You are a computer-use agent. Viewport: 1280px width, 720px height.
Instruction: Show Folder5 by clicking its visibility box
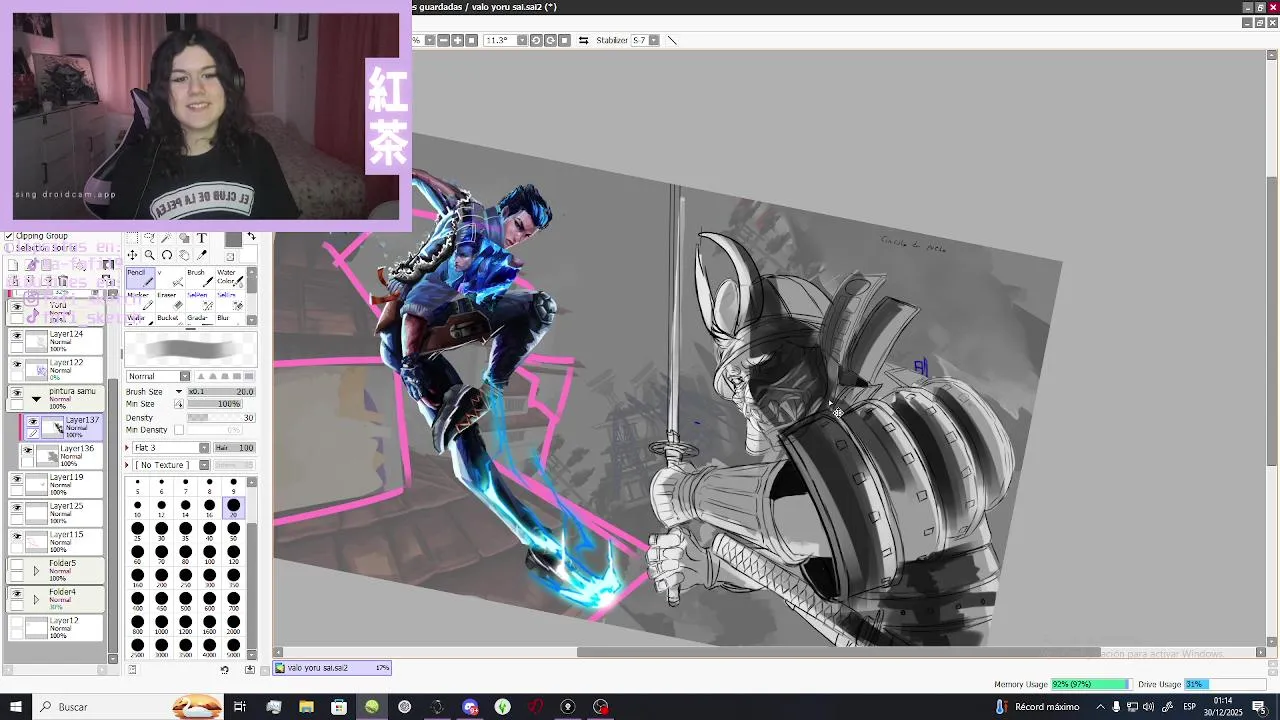point(16,566)
